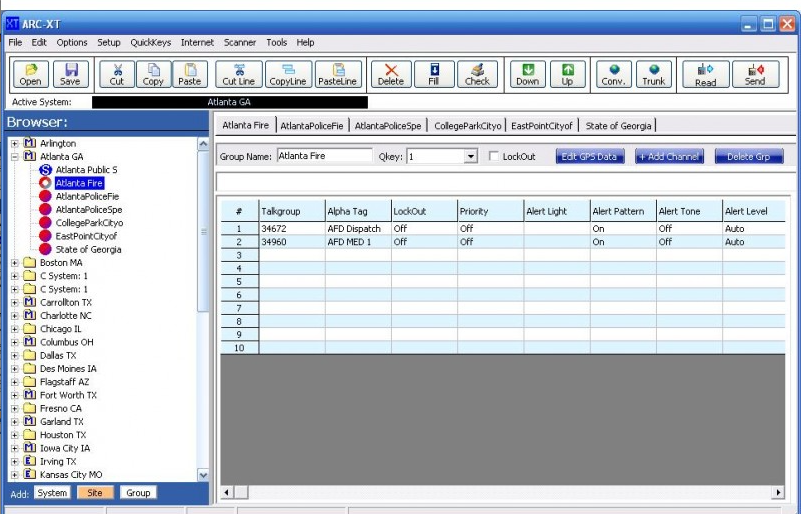Switch to the State of Georgia tab
The height and width of the screenshot is (514, 801).
tap(618, 126)
